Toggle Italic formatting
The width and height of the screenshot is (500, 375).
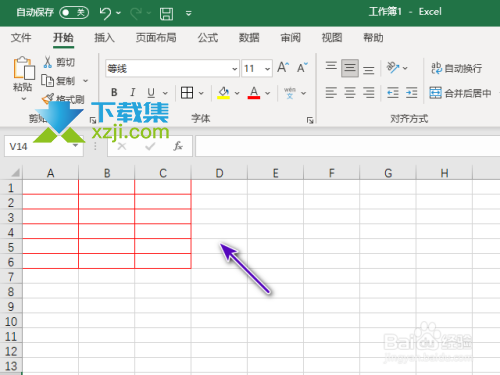133,92
